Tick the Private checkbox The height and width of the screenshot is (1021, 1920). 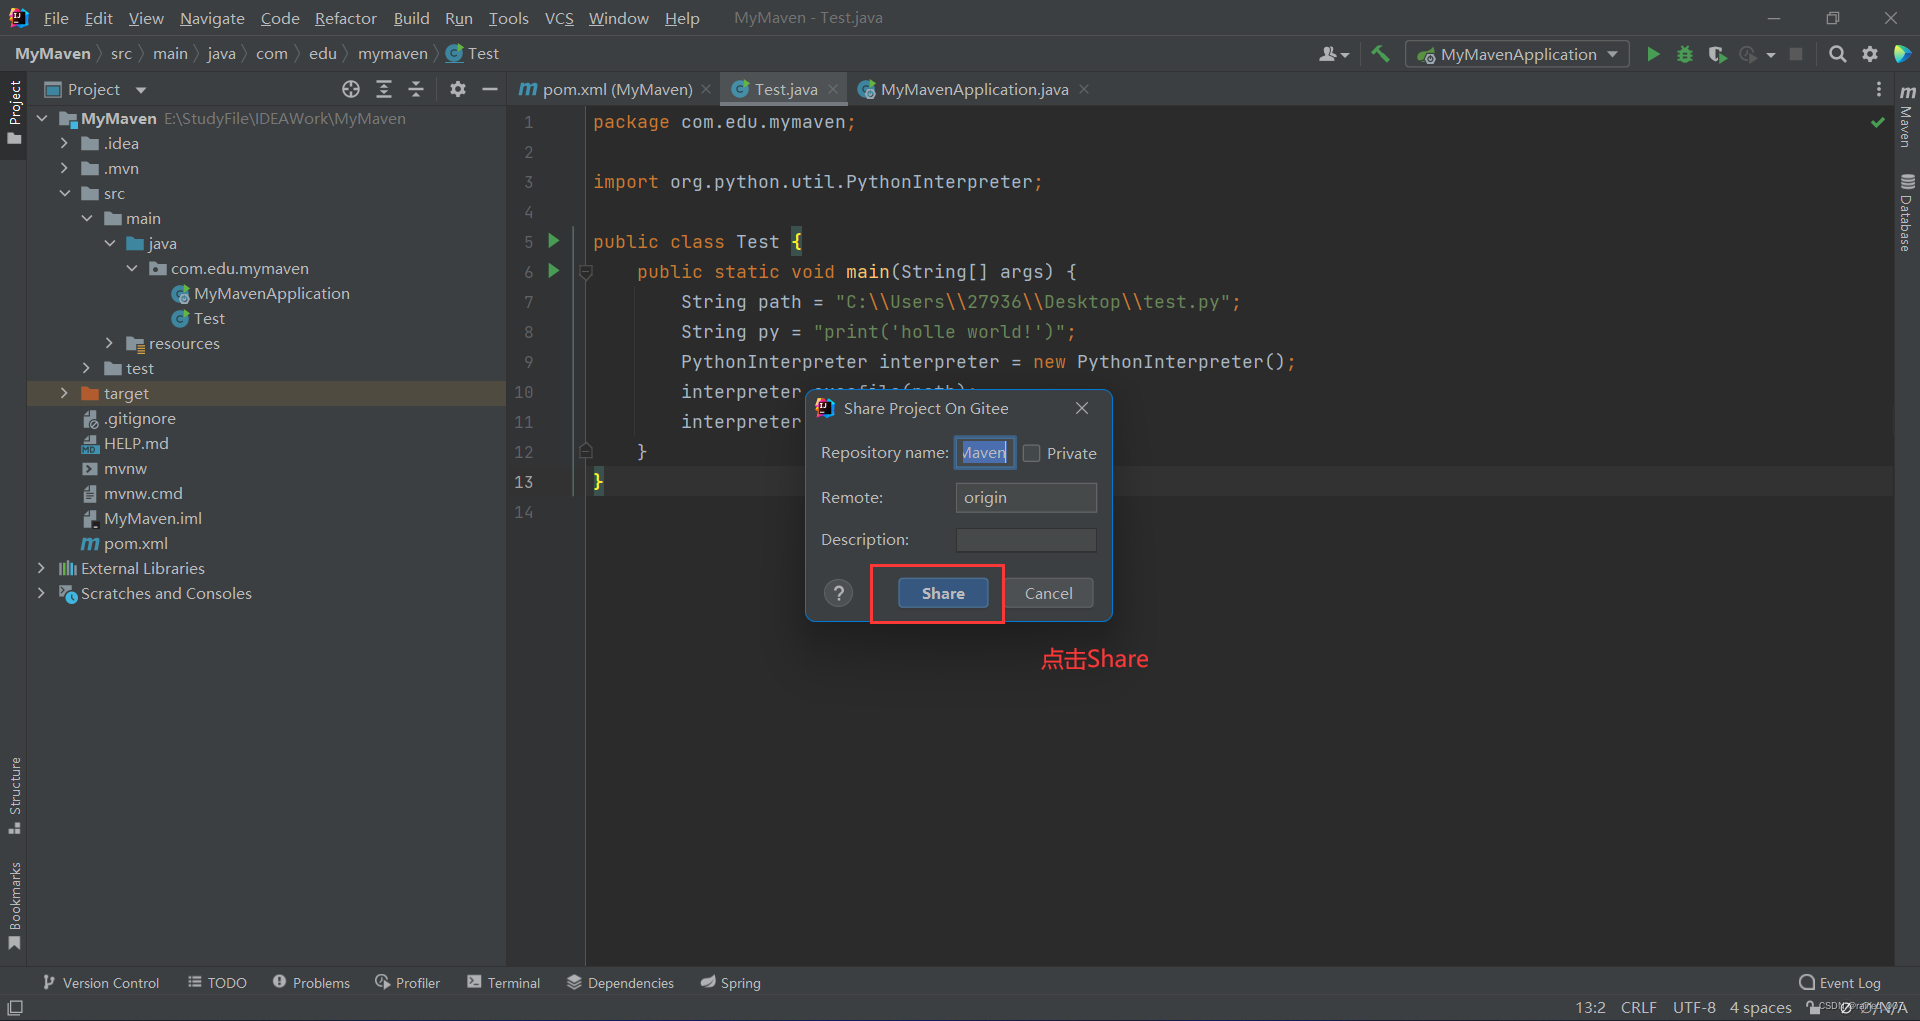1032,453
